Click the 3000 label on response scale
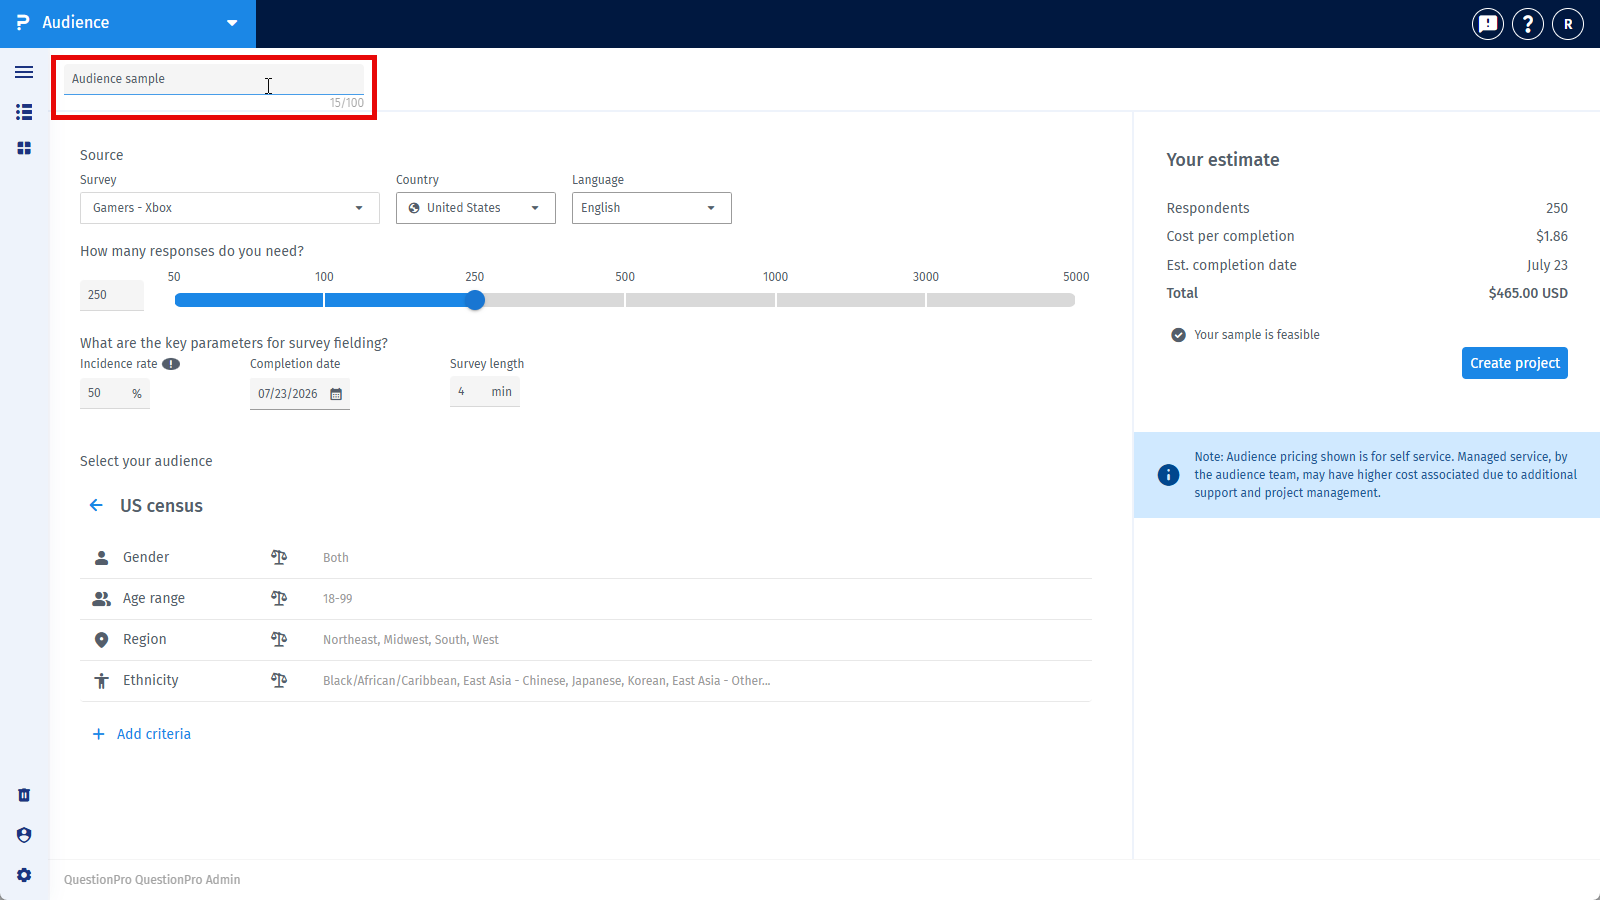1600x900 pixels. pos(926,277)
